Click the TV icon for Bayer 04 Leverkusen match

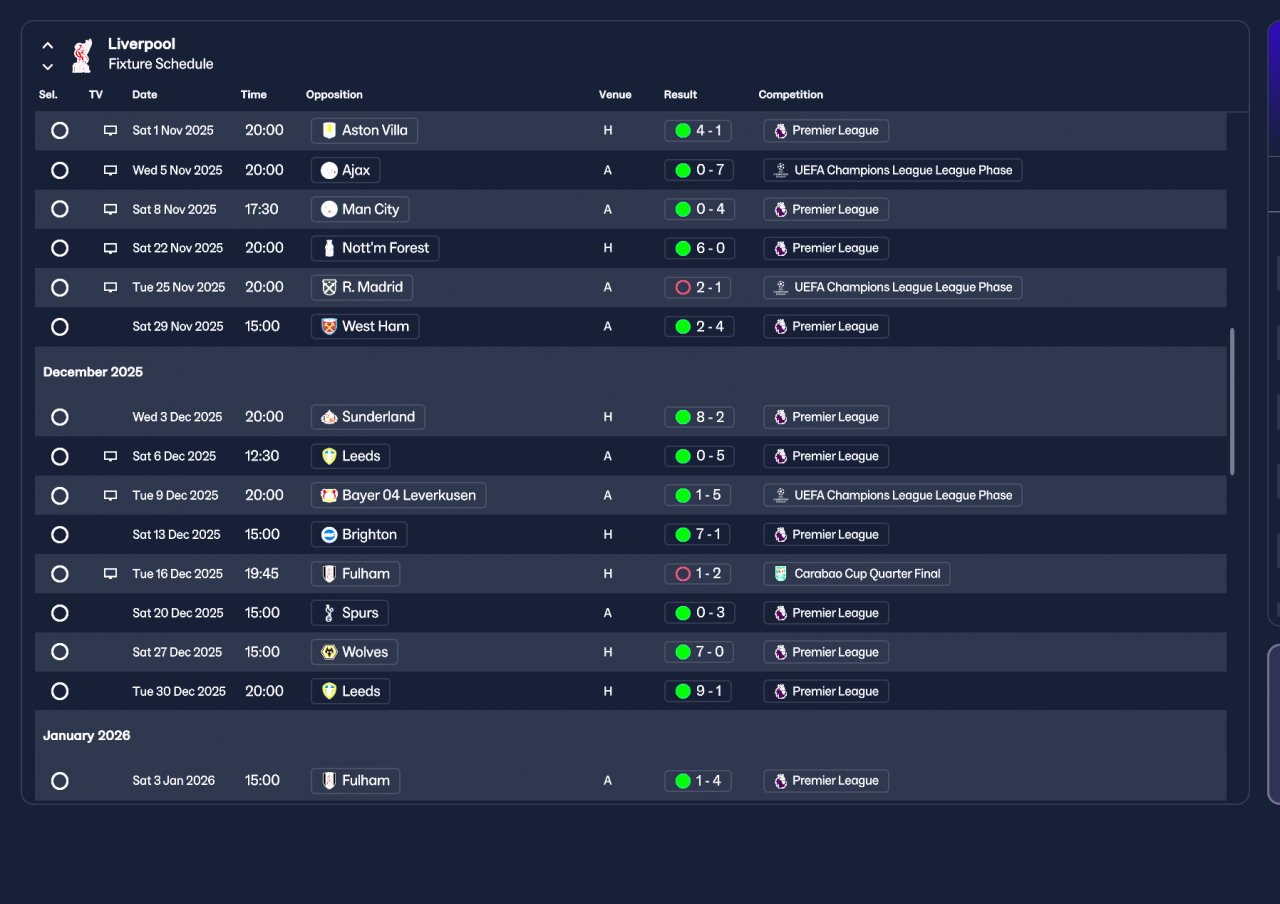tap(110, 496)
